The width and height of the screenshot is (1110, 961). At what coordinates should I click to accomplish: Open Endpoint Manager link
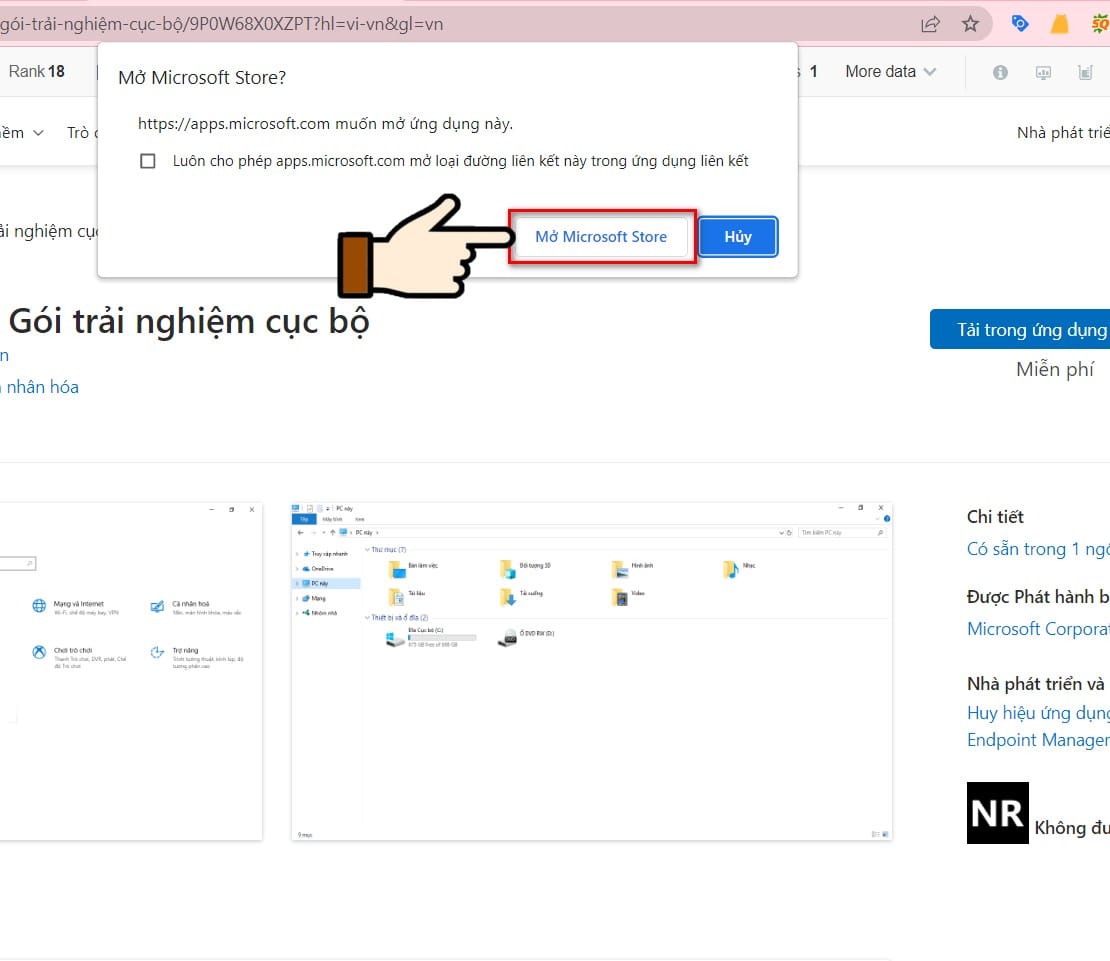click(1038, 740)
